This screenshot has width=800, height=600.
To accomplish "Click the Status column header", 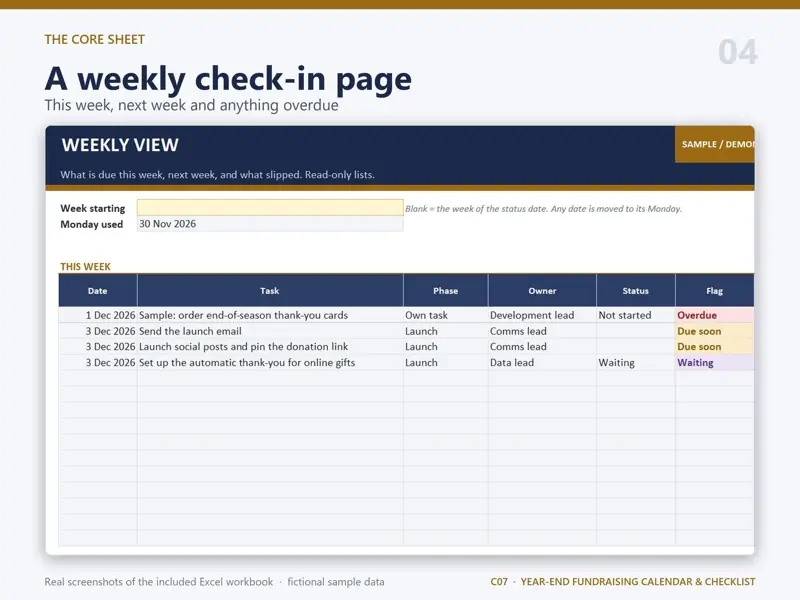I will (x=636, y=291).
